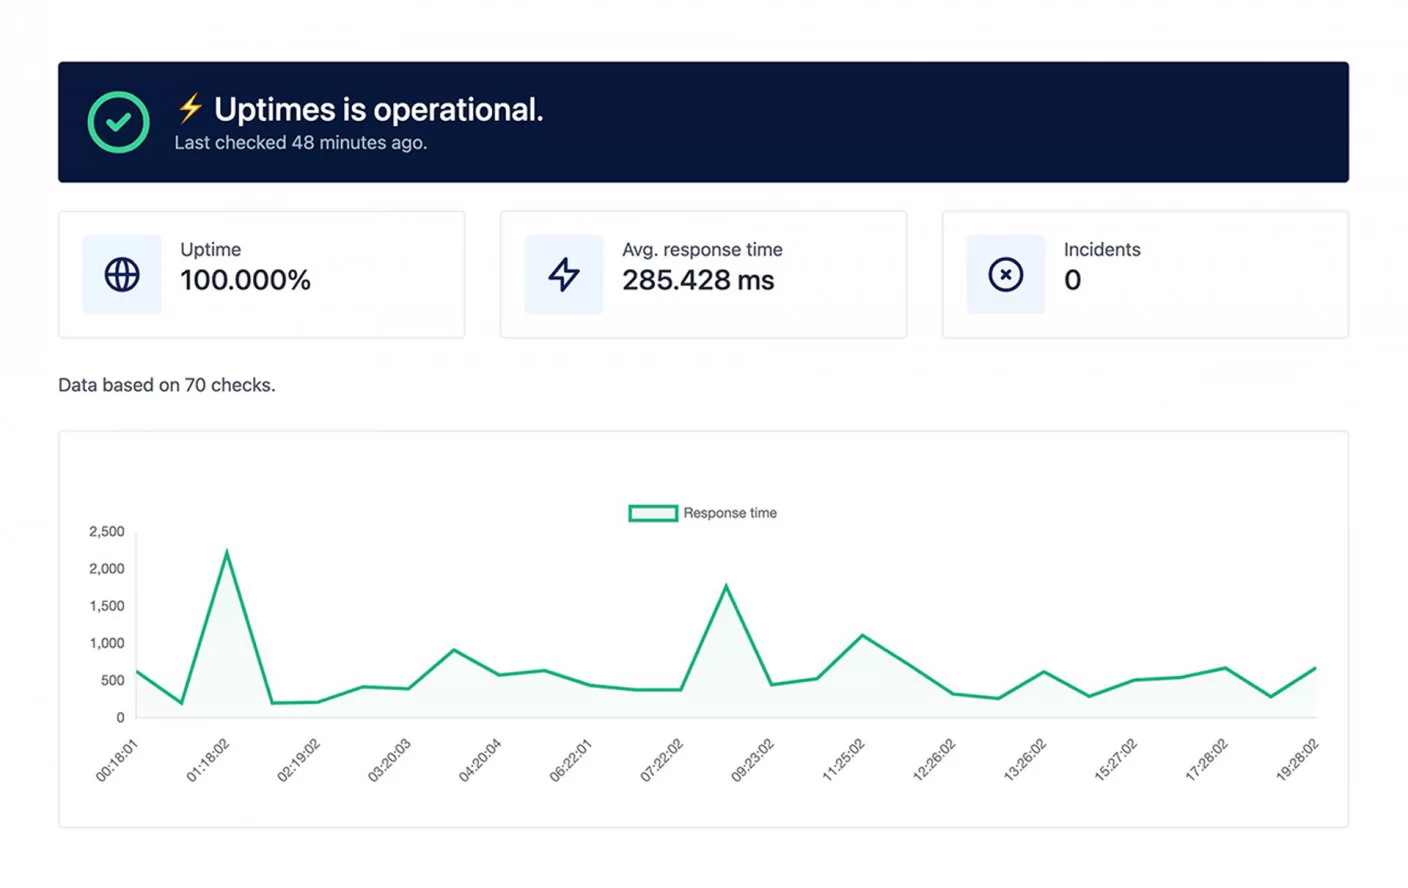Click the yellow lightning emoji beside Uptimes
This screenshot has height=888, width=1408.
click(x=190, y=108)
